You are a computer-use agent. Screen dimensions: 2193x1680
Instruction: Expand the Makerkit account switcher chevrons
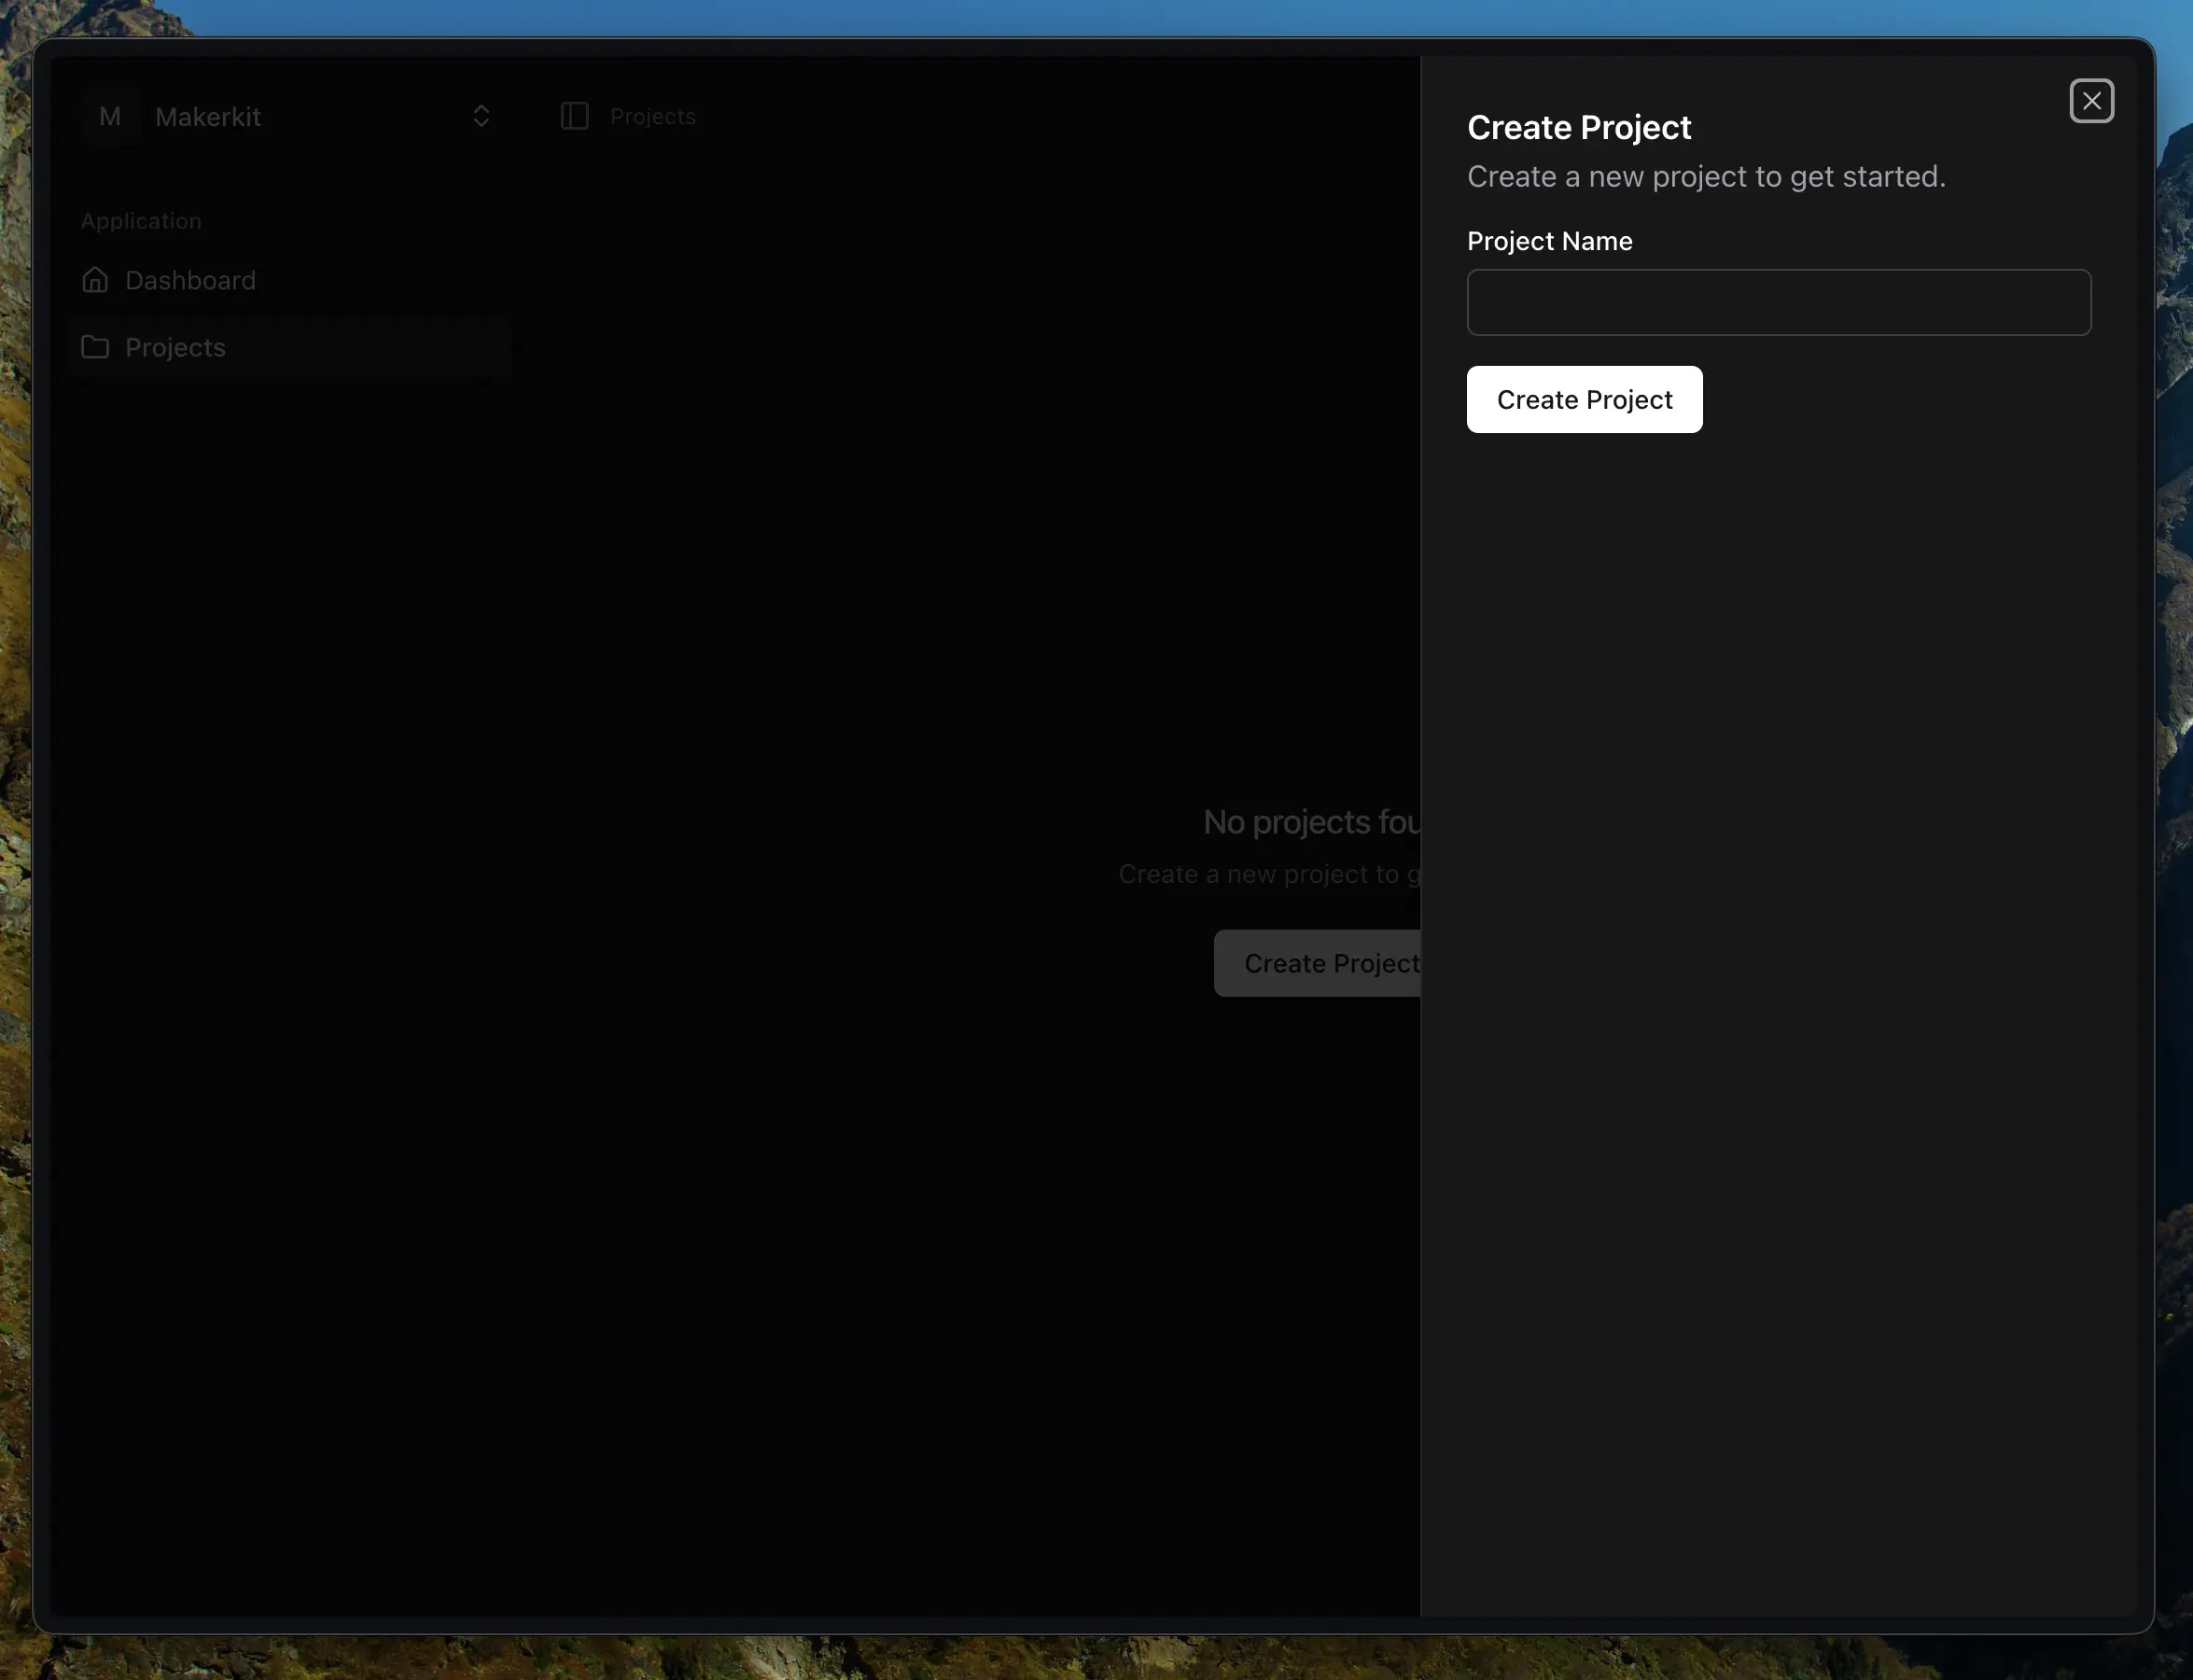tap(481, 116)
